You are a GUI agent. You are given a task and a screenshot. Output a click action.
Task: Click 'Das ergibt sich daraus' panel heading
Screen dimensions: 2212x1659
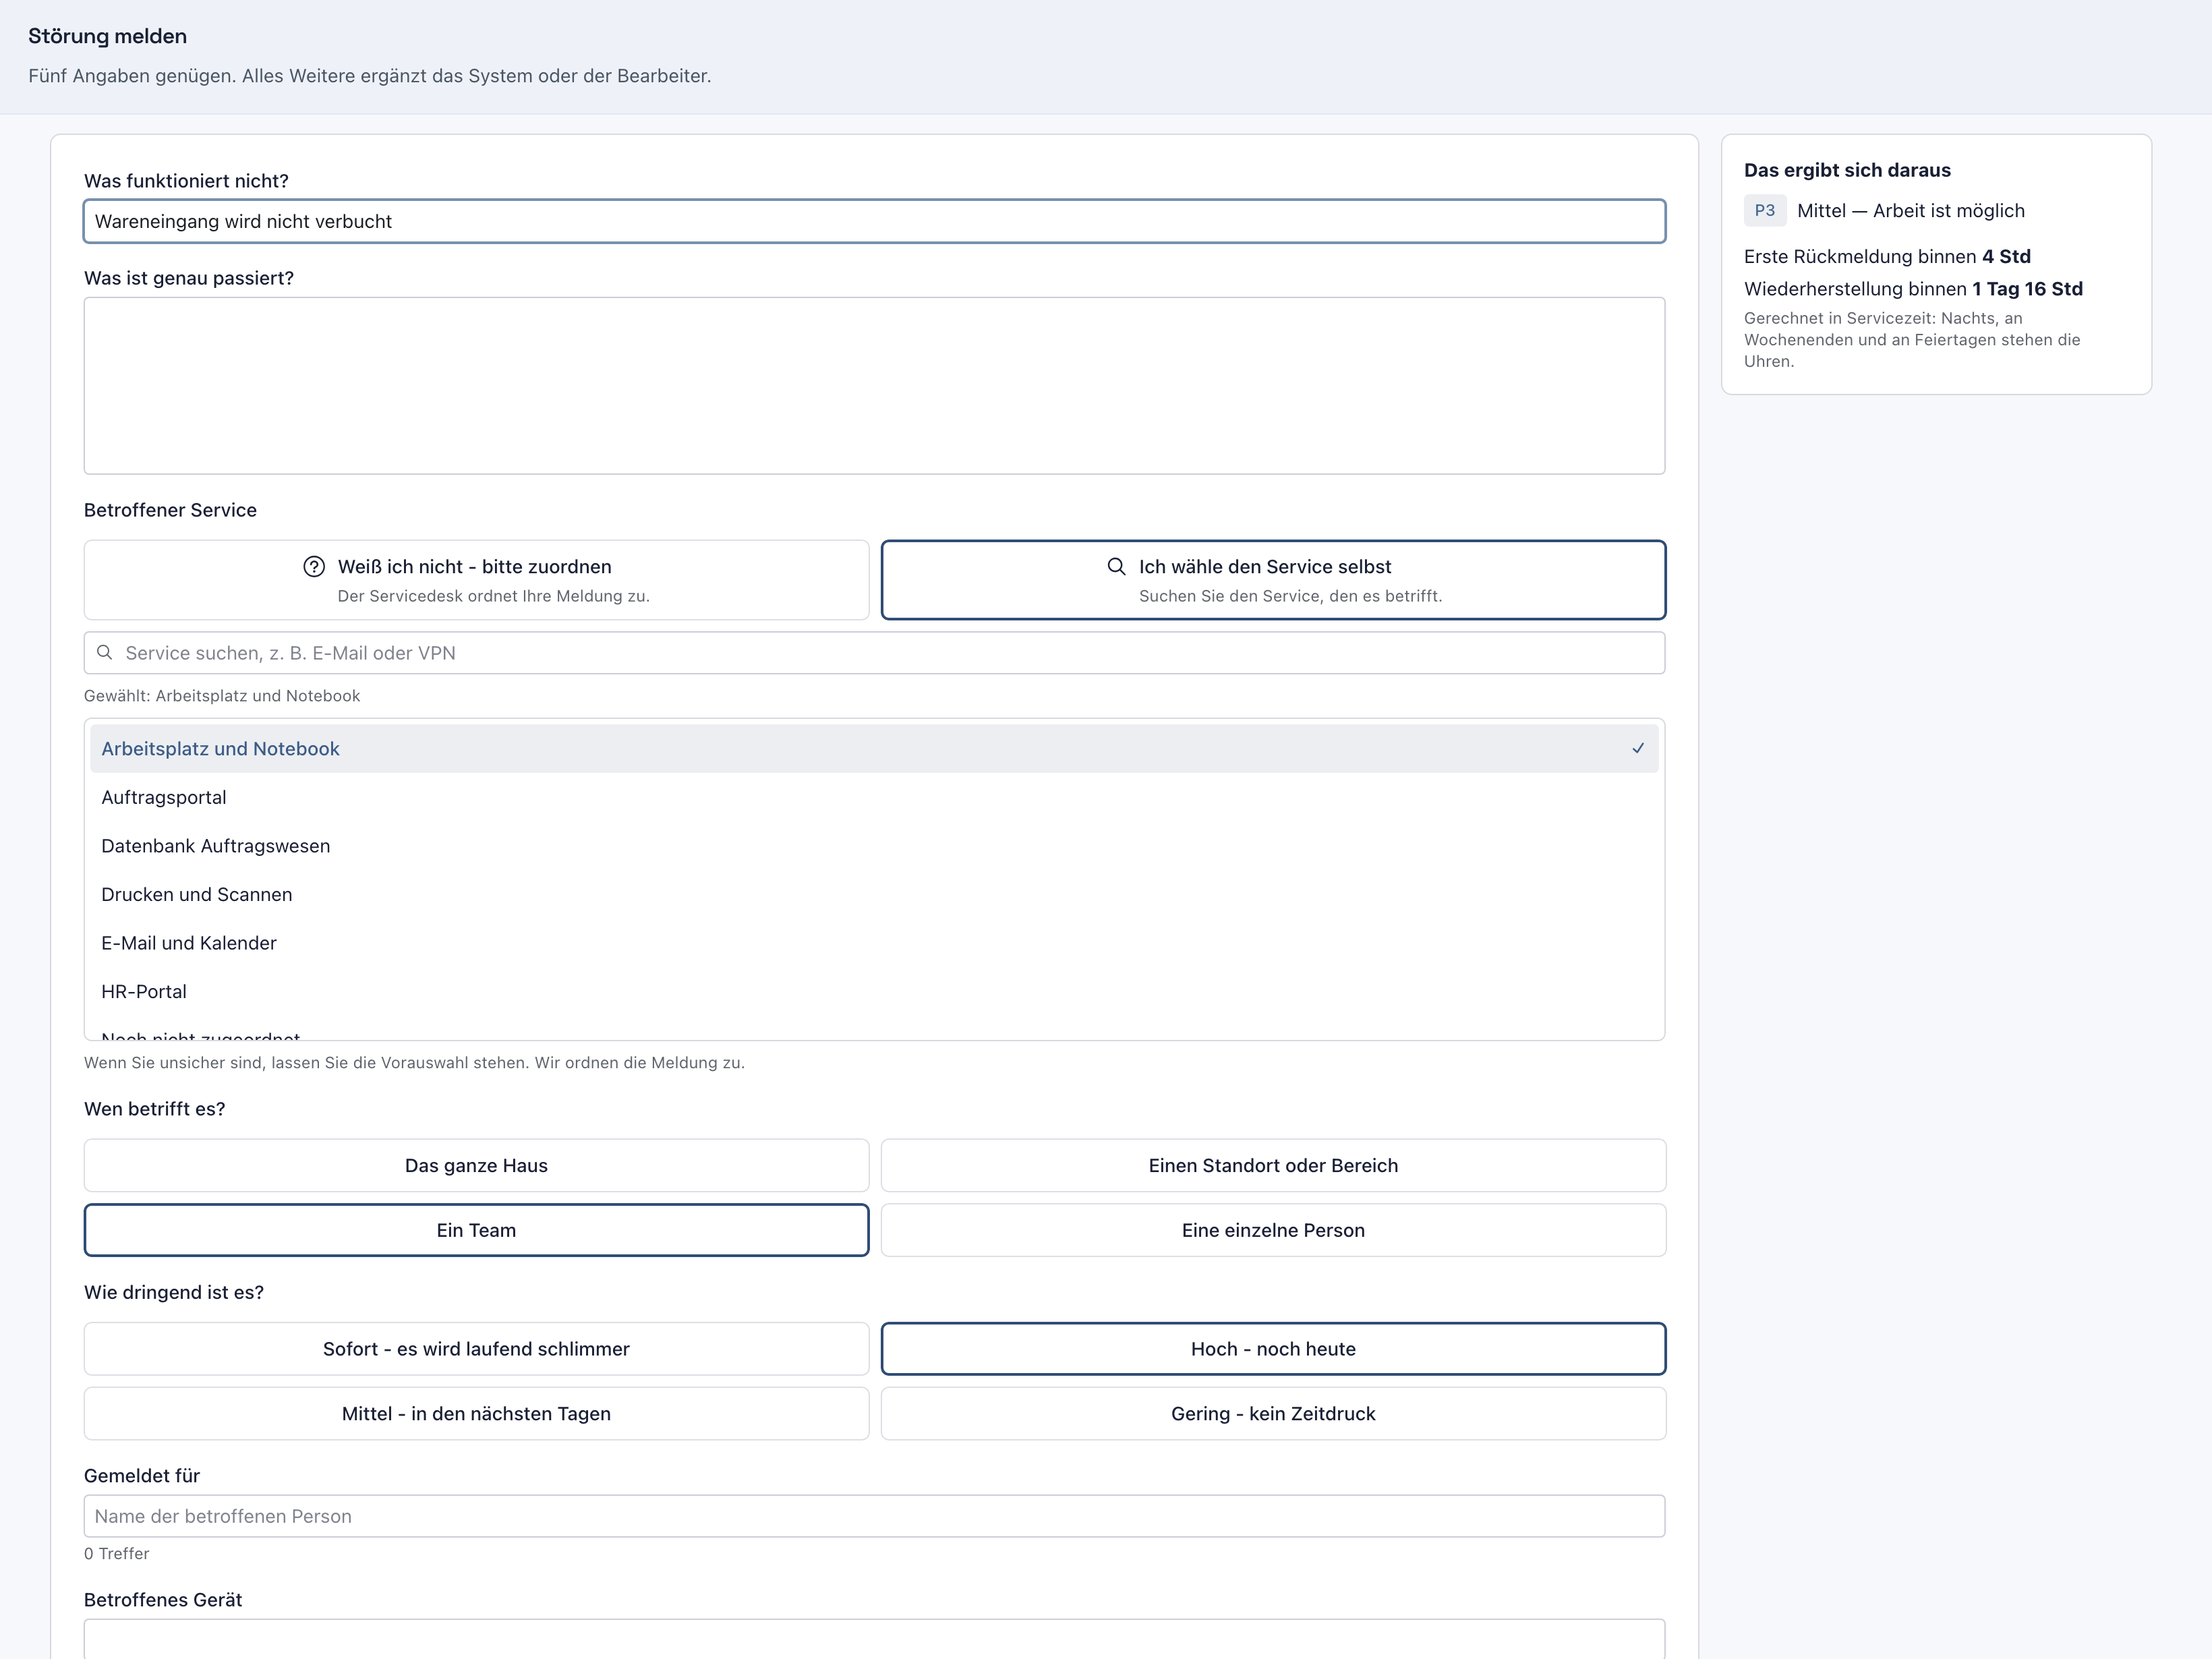1847,170
